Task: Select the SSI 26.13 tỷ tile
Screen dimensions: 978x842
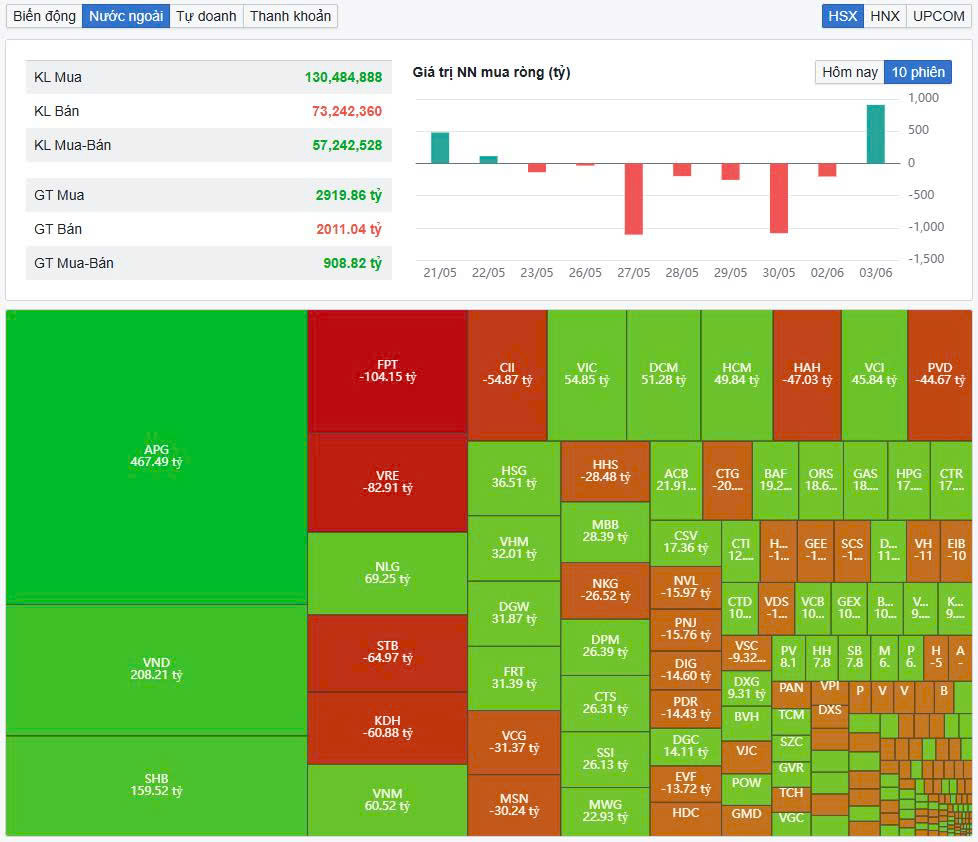Action: coord(606,759)
